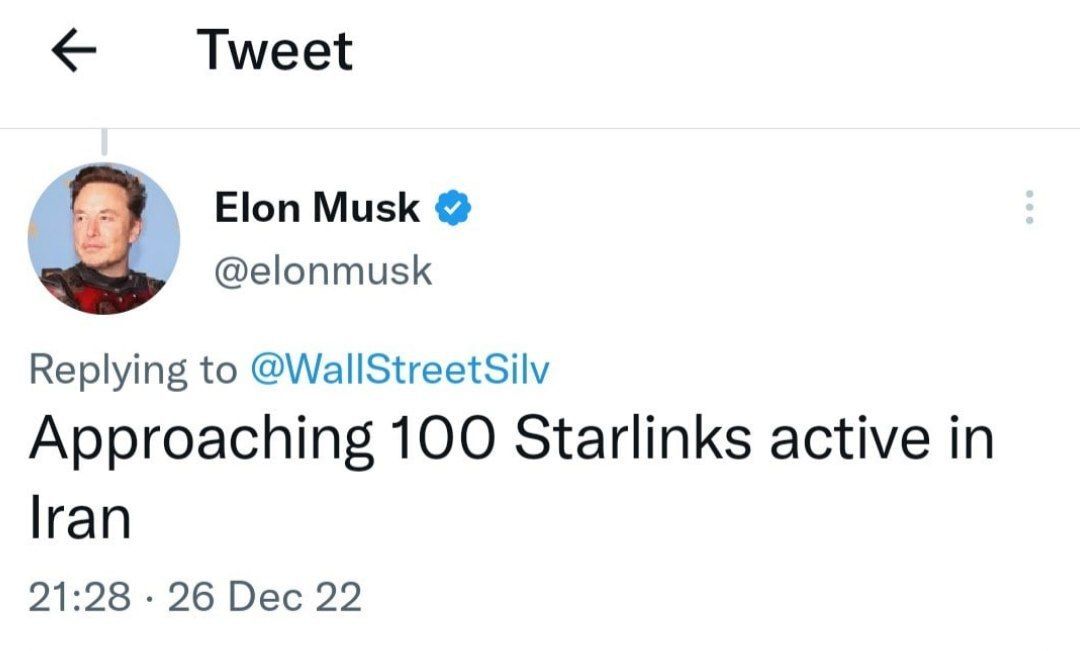Screen dimensions: 1080x651
Task: Click the Elon Musk display name
Action: (318, 208)
